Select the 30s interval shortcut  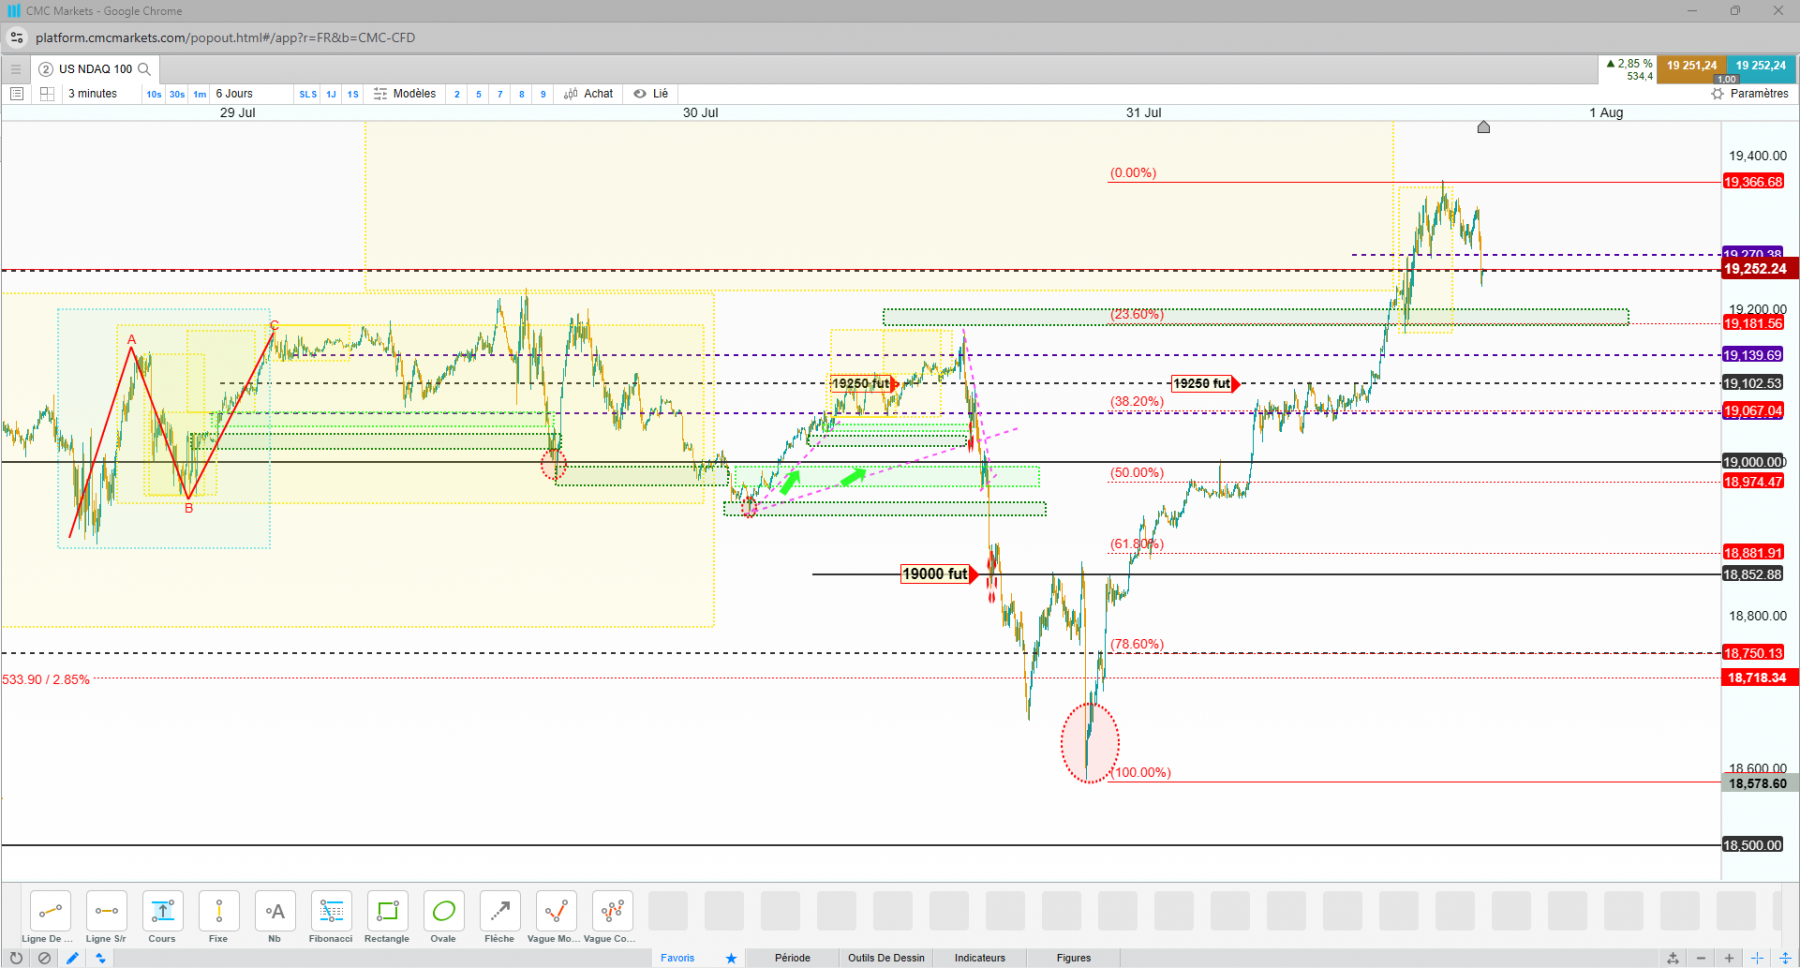[x=177, y=94]
